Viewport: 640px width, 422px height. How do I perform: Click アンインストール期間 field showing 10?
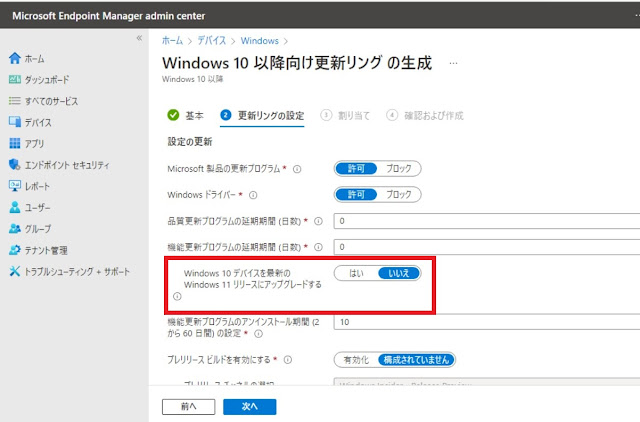click(487, 322)
